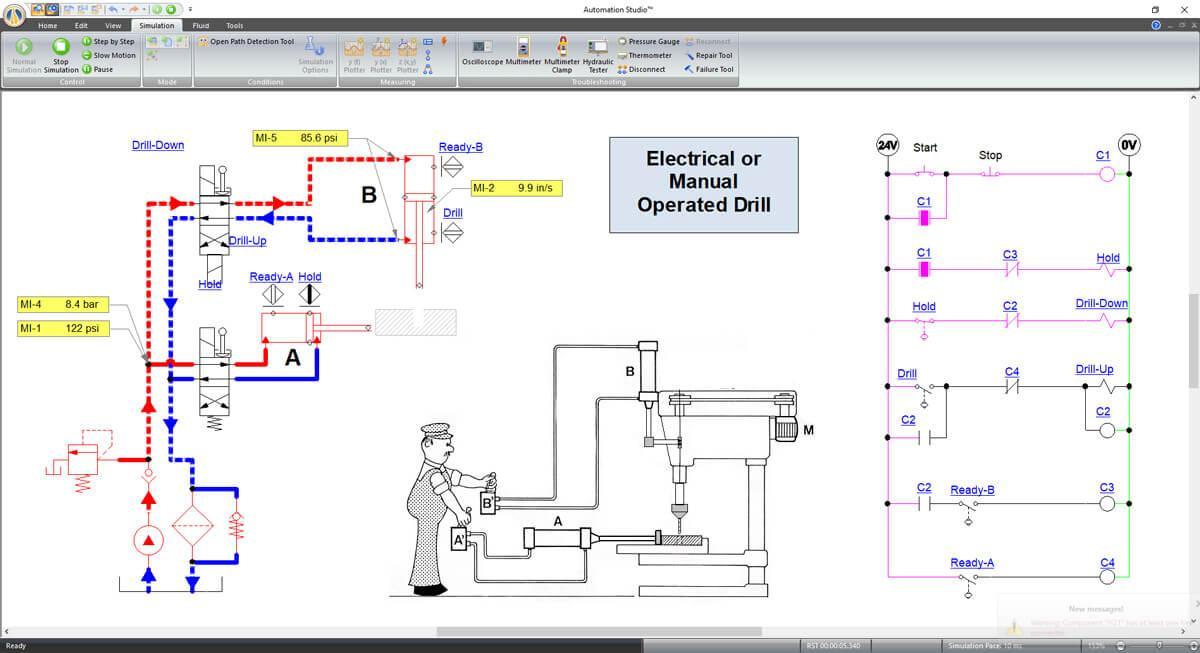This screenshot has height=653, width=1200.
Task: Click the Open Path Detection Tool button
Action: click(245, 41)
